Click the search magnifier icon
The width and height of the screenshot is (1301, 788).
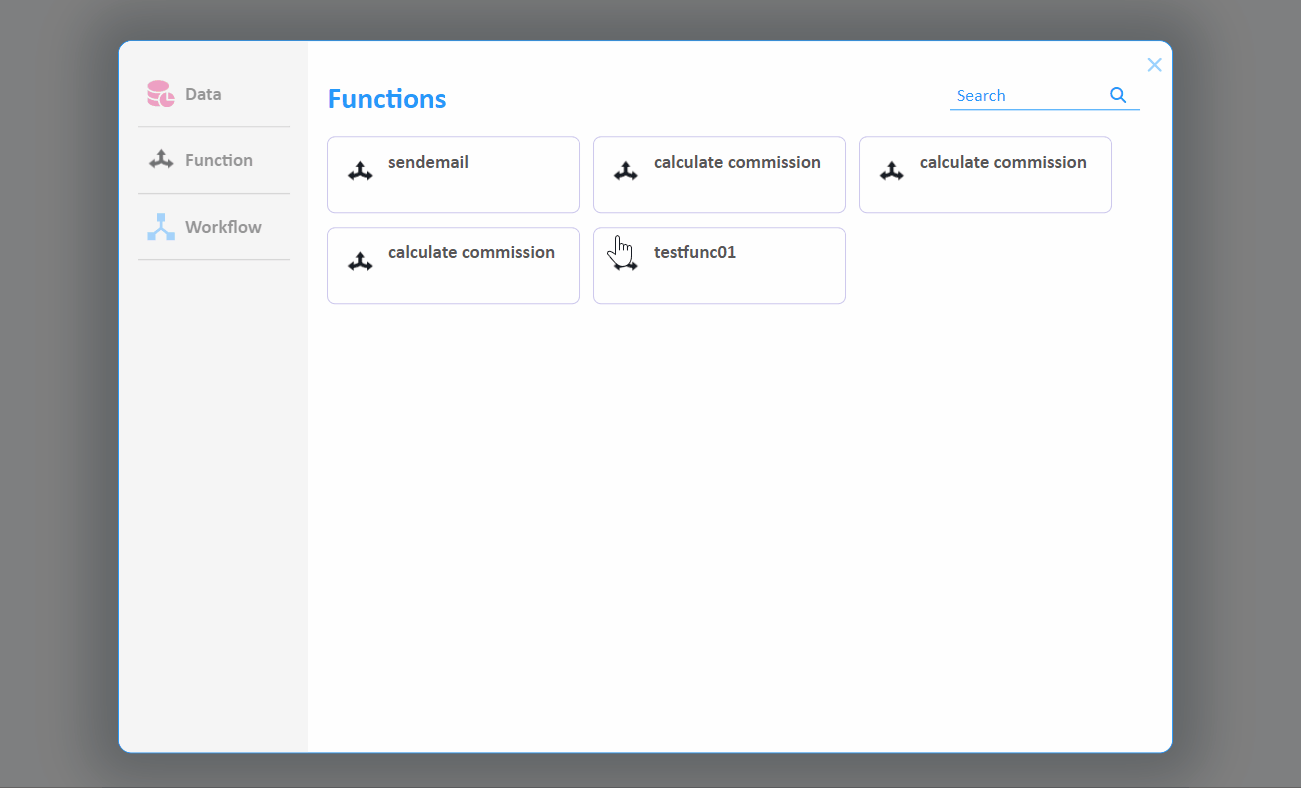(x=1118, y=95)
